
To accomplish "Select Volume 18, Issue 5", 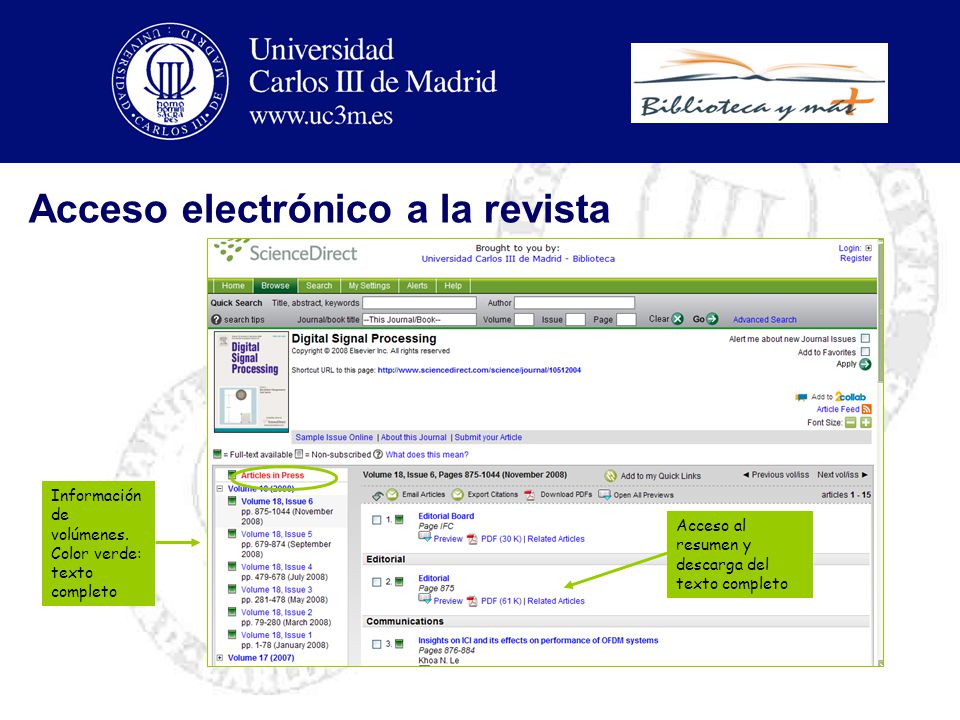I will [276, 534].
